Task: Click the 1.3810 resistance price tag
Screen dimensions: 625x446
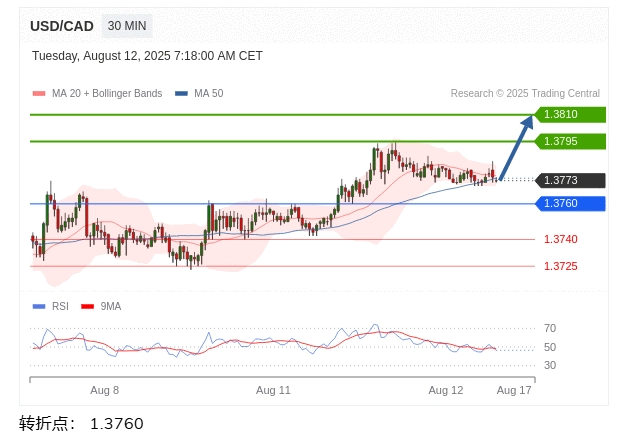Action: click(x=570, y=114)
